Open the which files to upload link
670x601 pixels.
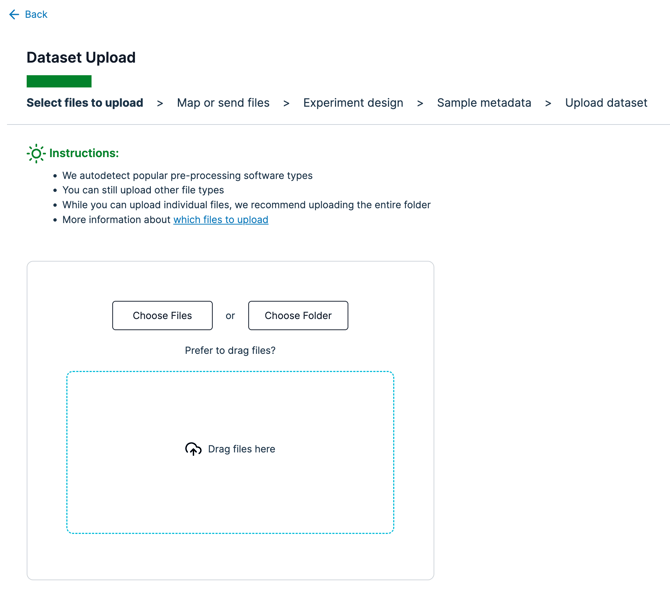point(221,220)
